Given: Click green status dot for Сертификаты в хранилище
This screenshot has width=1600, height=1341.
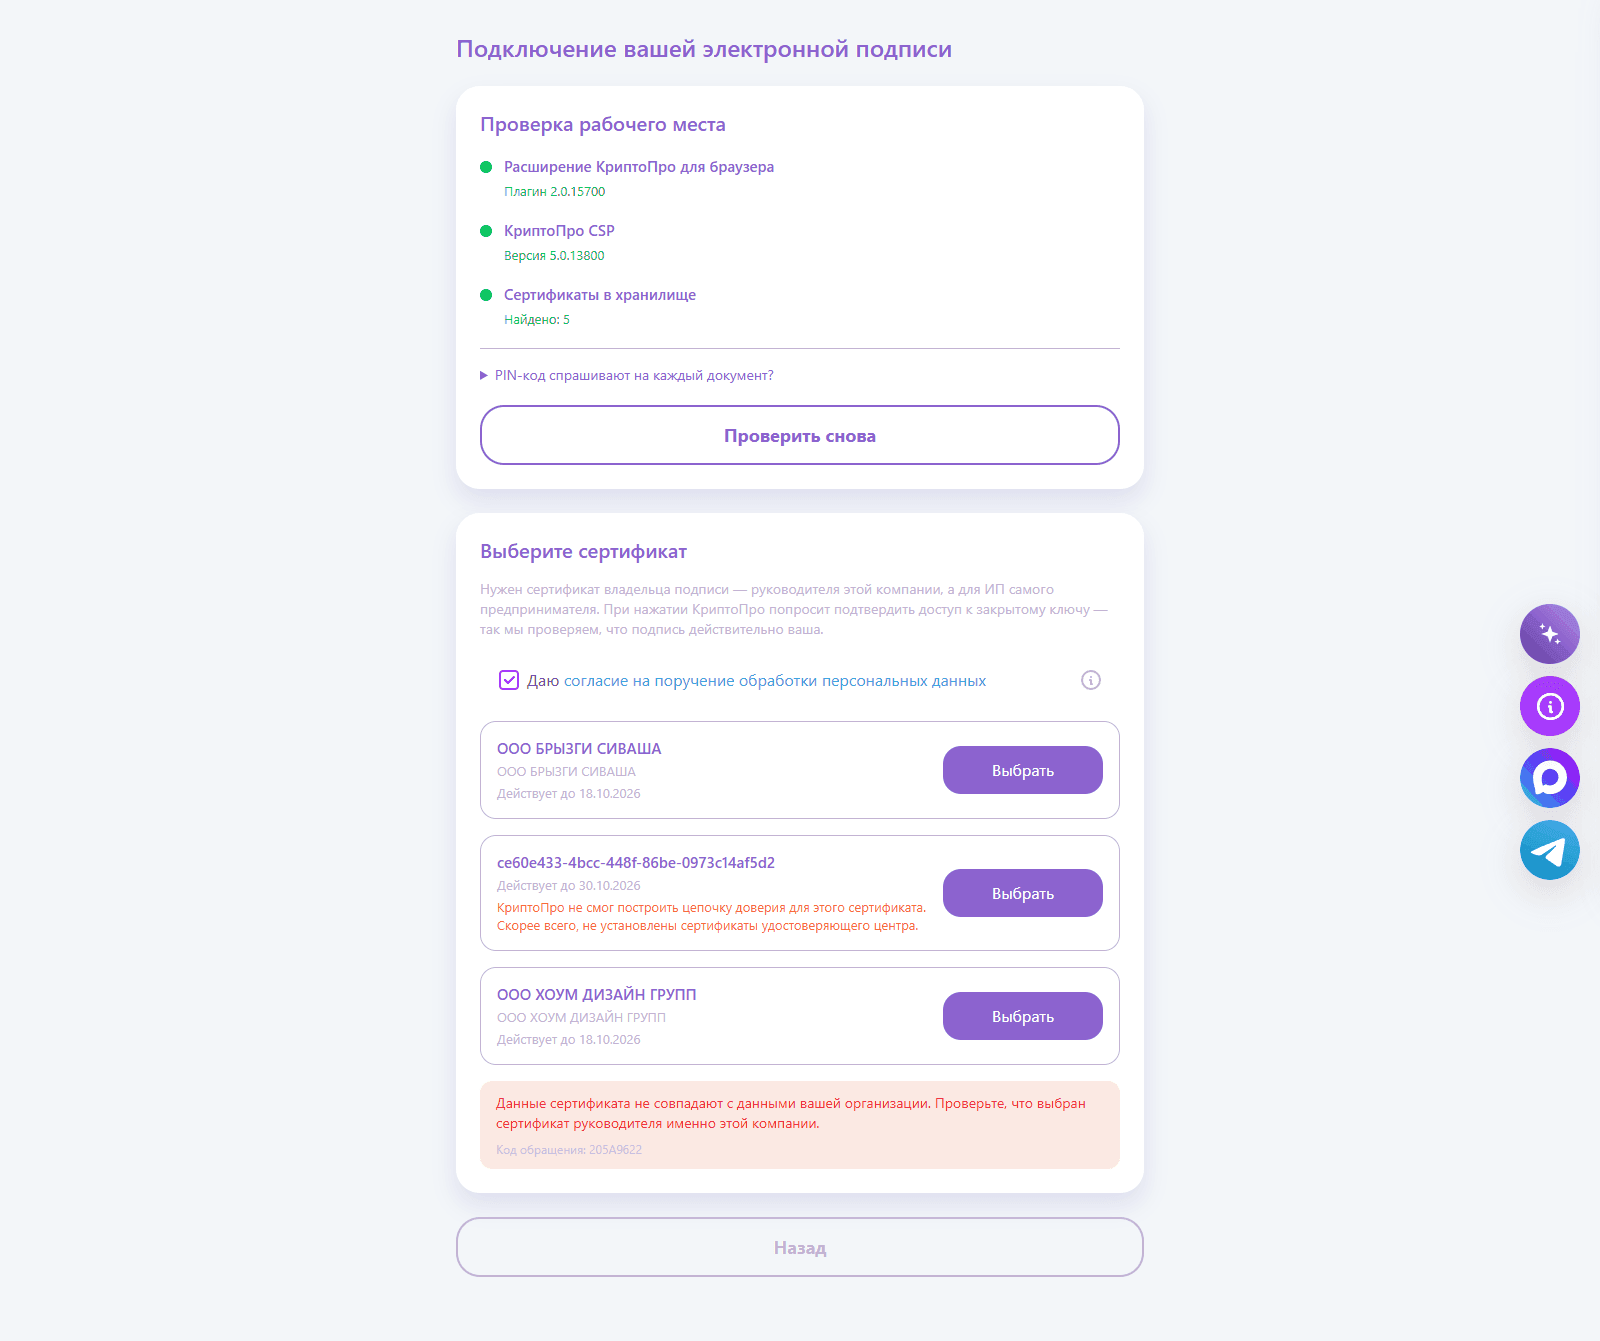Looking at the screenshot, I should click(486, 295).
